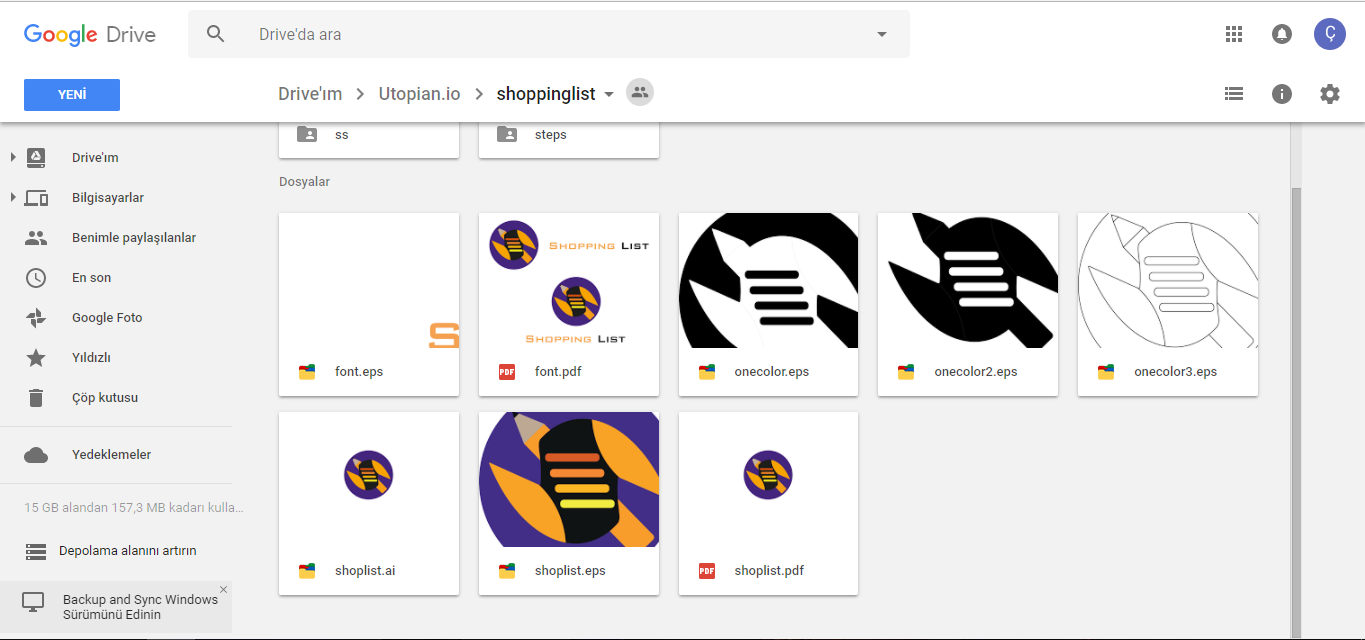Click the search magnifier icon
Screen dimensions: 1365x640
tap(216, 34)
